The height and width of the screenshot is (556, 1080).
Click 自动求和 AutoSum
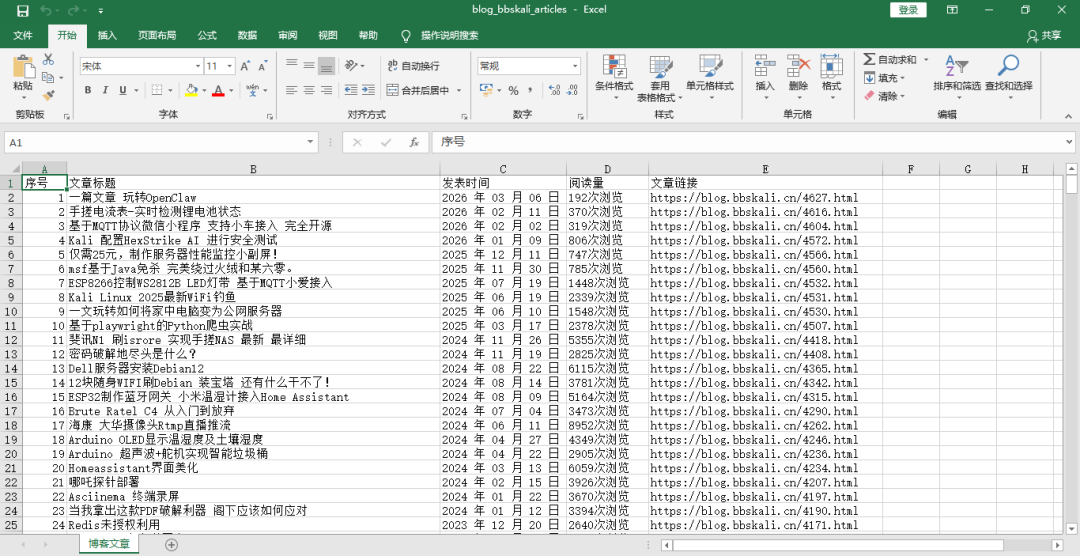(890, 60)
